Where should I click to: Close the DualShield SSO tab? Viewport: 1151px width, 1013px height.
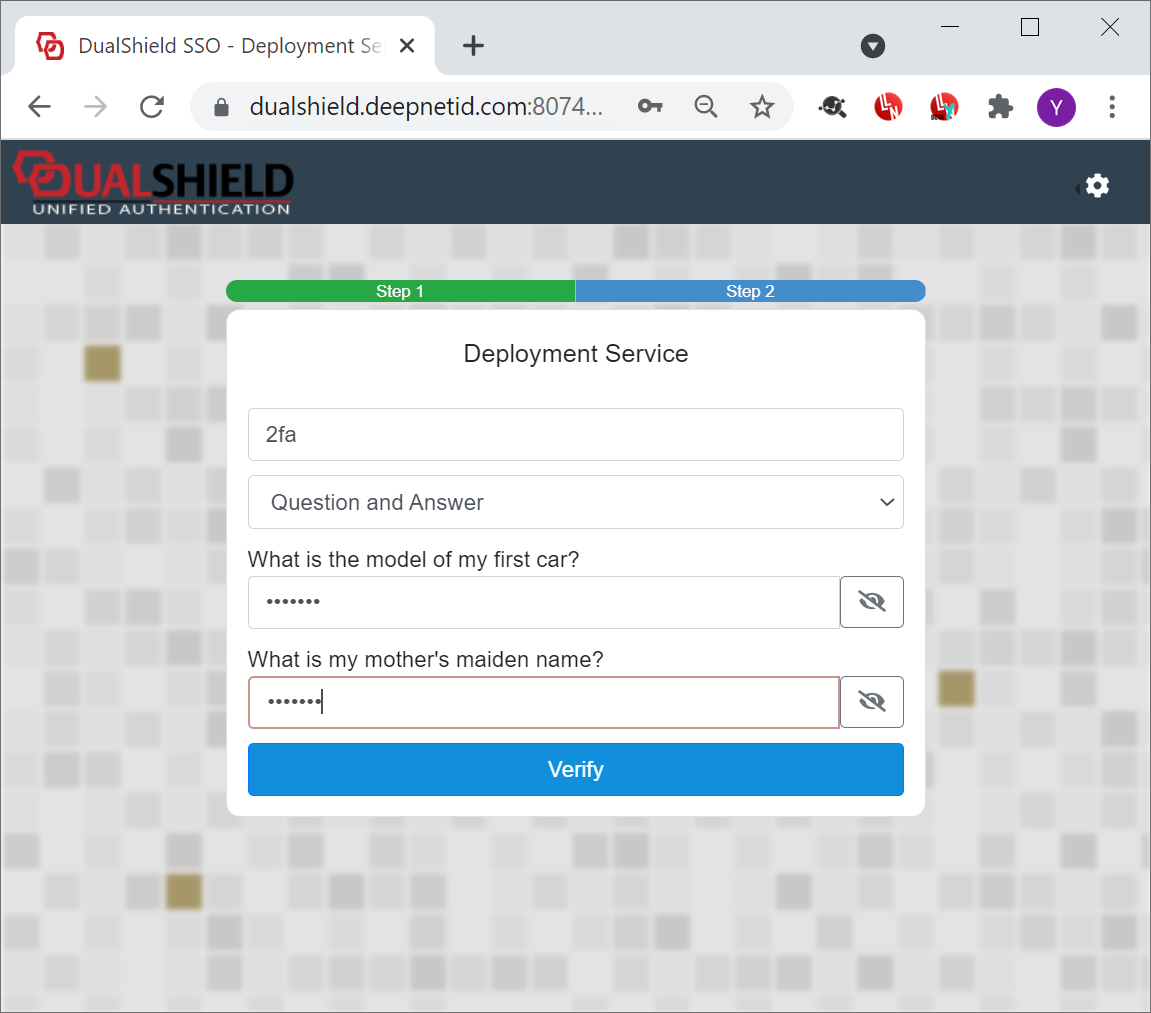[x=407, y=46]
